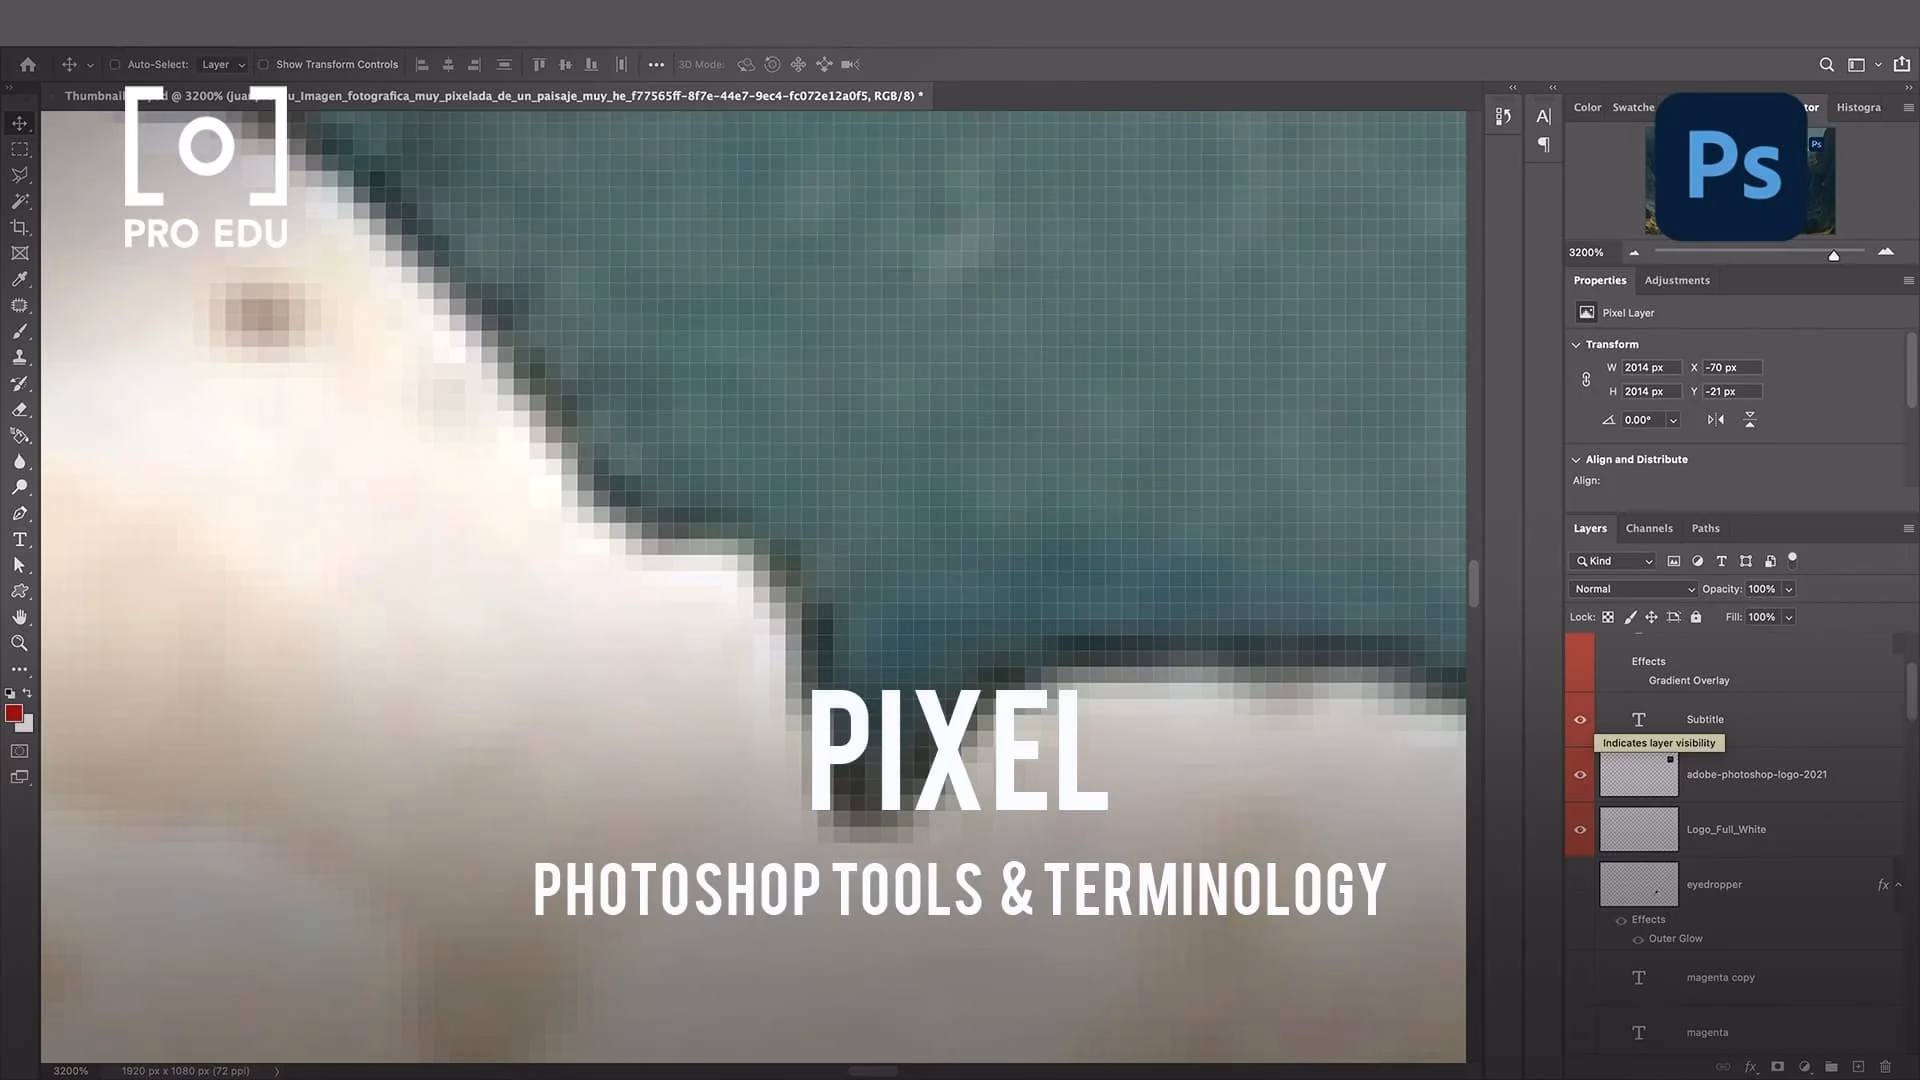Open the blend mode Normal dropdown

[x=1632, y=589]
